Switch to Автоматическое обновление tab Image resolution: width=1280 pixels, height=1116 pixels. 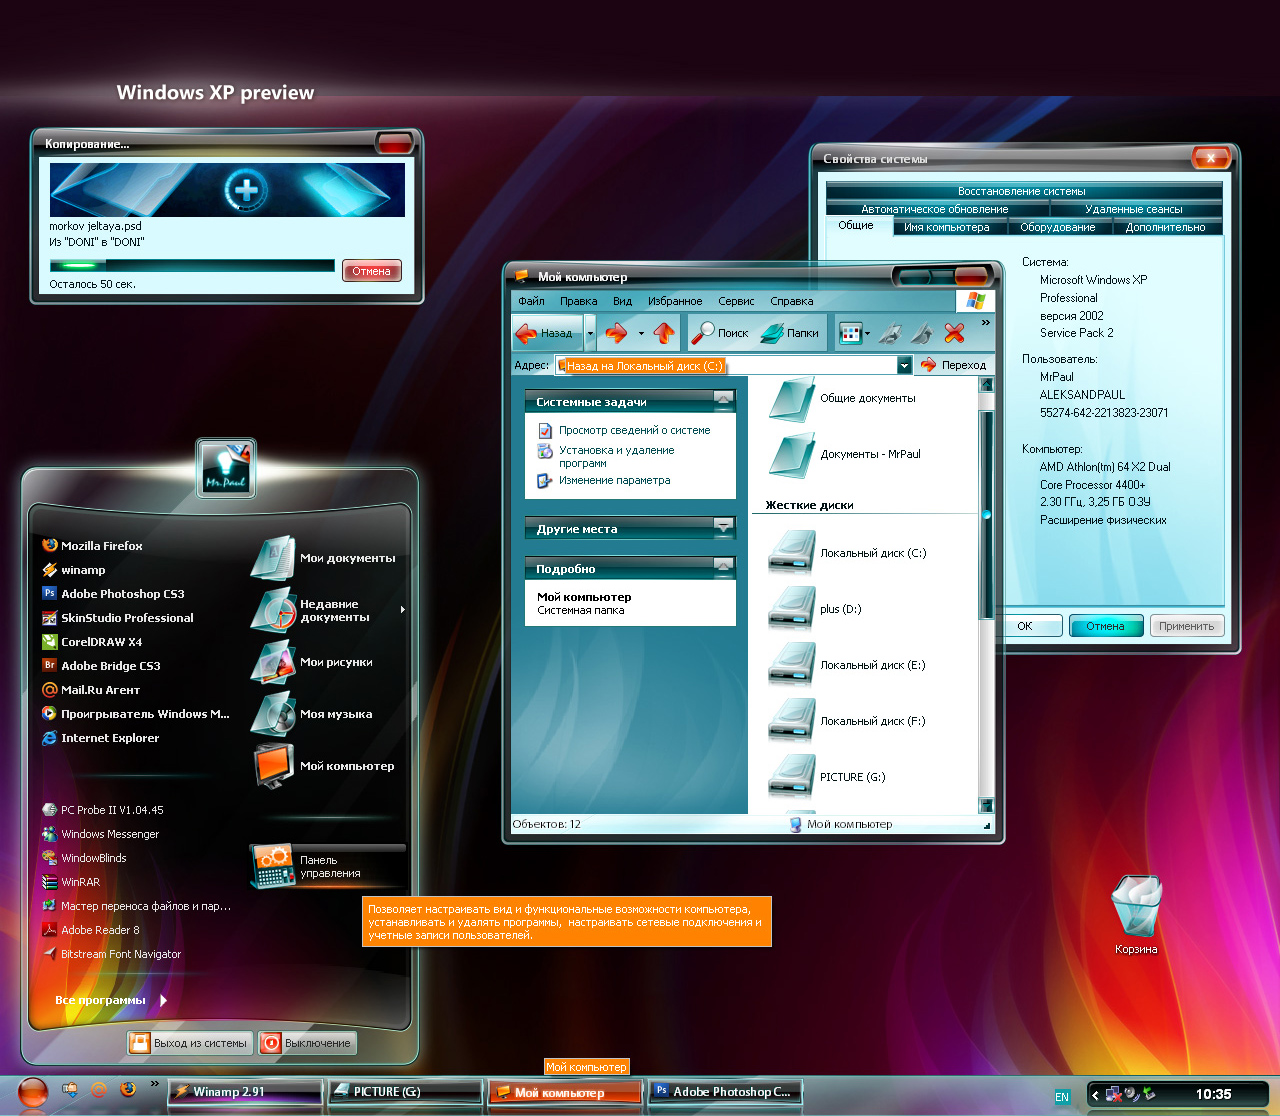(x=935, y=209)
